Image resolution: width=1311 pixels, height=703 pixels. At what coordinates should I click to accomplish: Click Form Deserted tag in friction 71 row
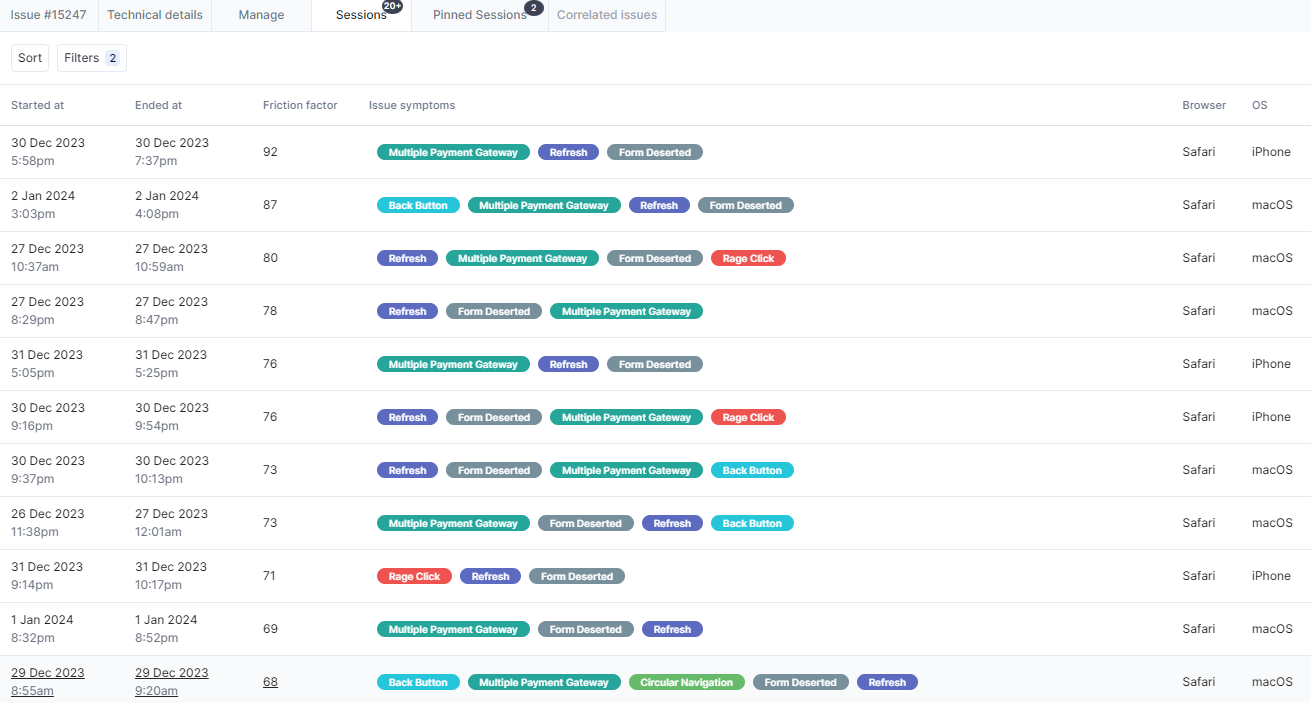[x=577, y=576]
